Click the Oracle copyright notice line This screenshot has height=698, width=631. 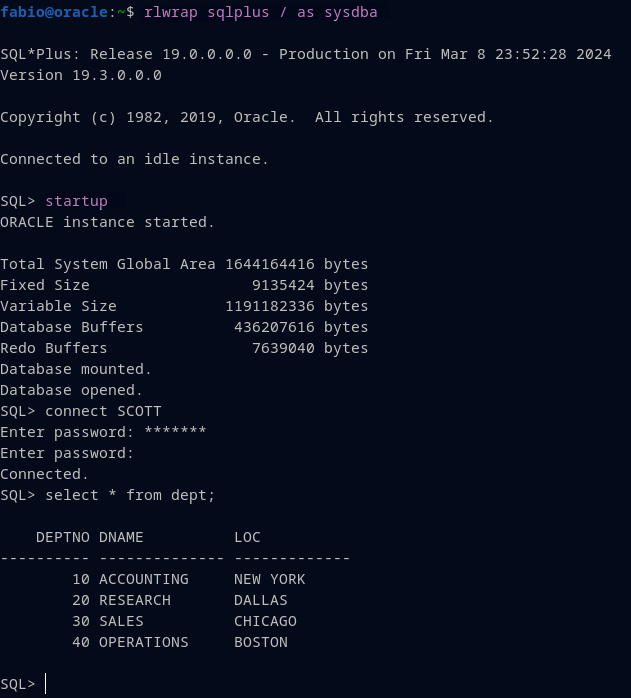[x=247, y=117]
